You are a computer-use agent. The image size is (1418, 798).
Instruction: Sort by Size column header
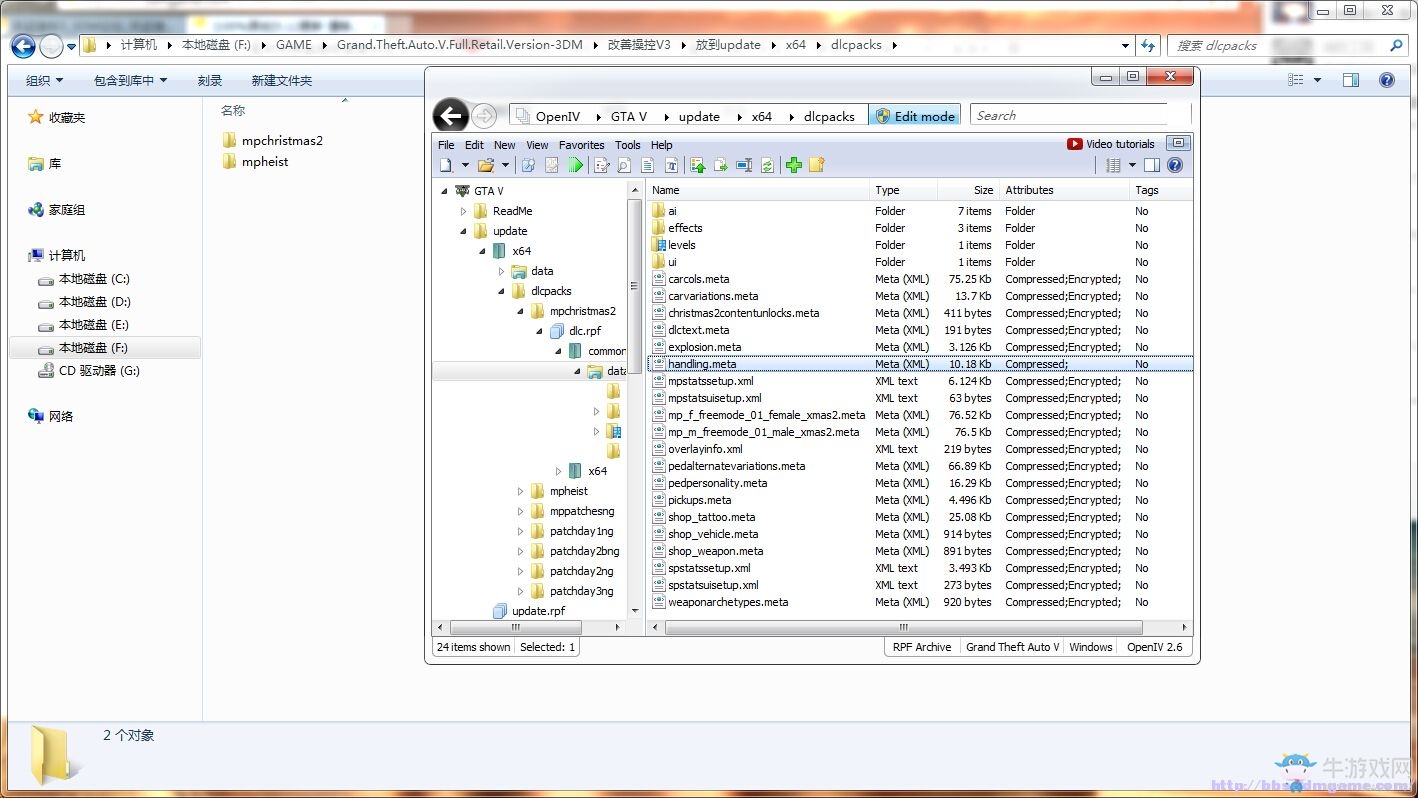(x=967, y=190)
